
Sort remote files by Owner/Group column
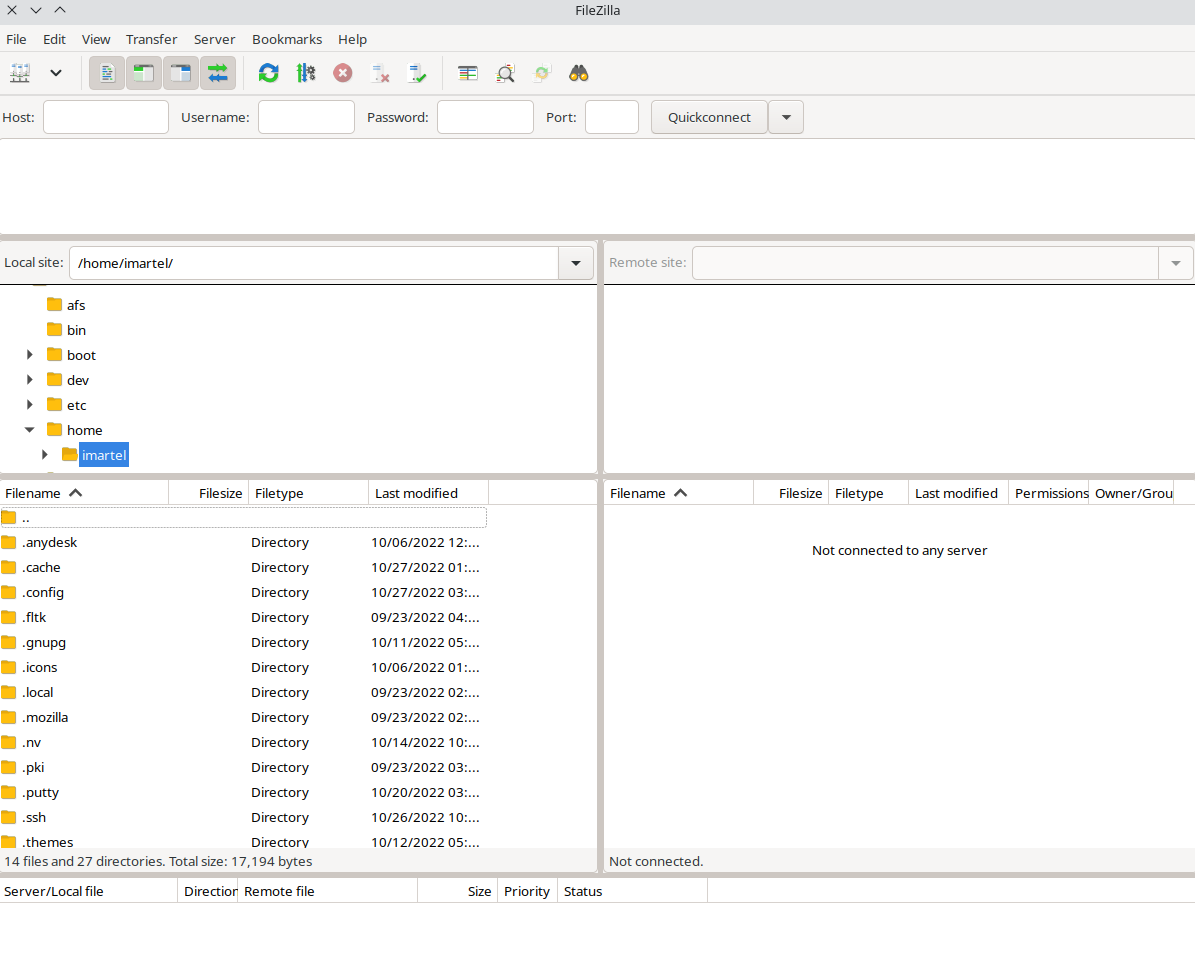pyautogui.click(x=1132, y=493)
